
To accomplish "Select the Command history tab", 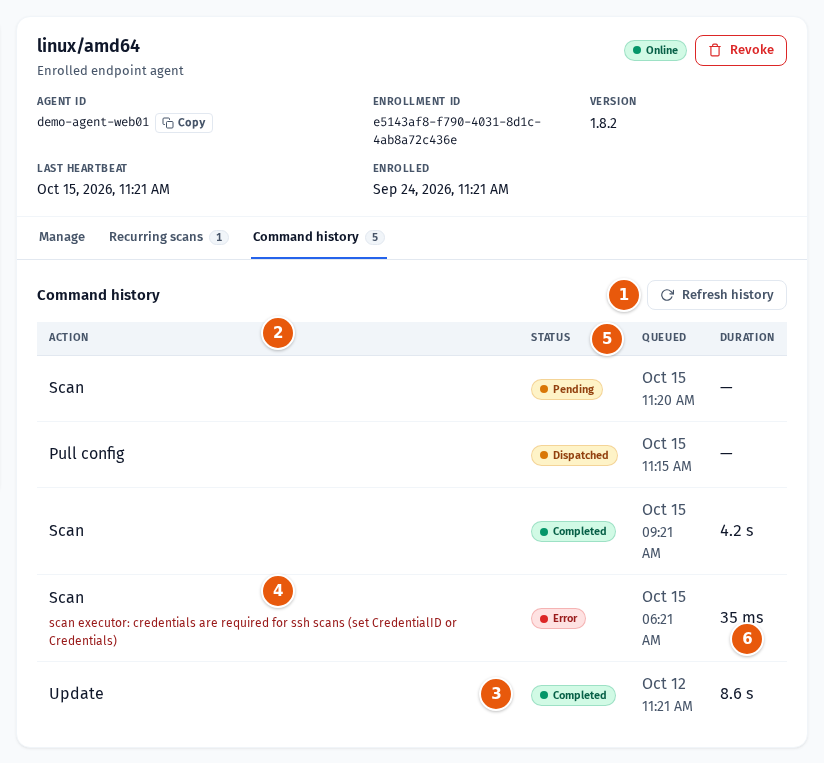I will tap(318, 237).
